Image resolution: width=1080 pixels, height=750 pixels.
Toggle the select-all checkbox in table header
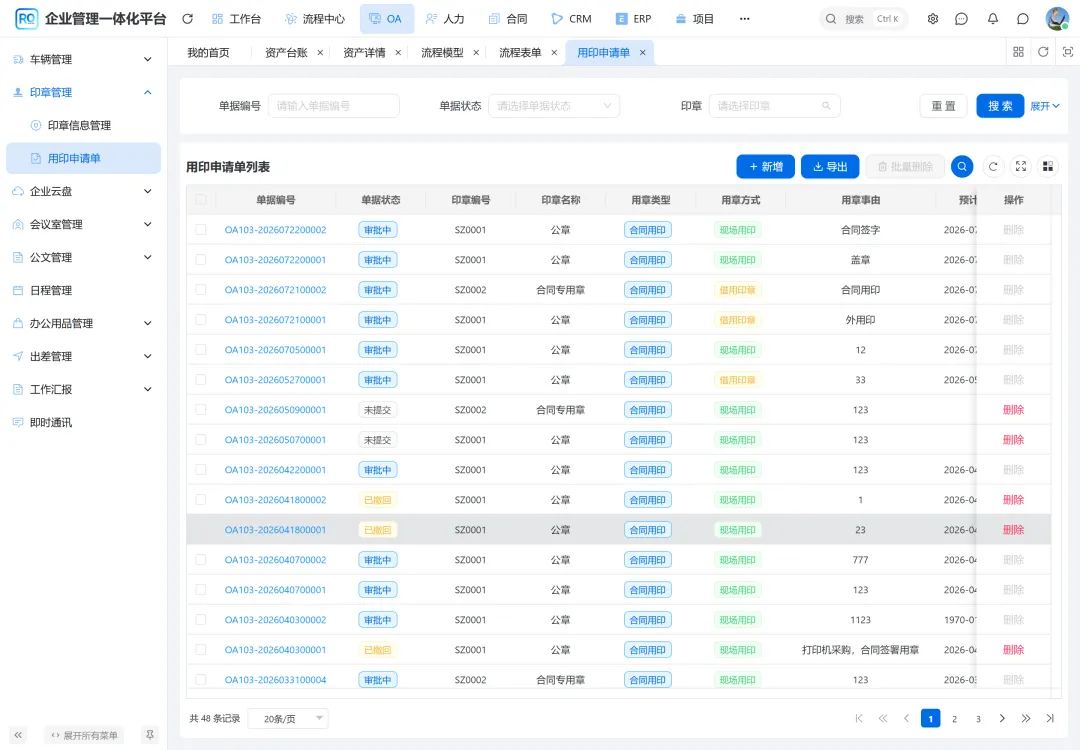200,200
